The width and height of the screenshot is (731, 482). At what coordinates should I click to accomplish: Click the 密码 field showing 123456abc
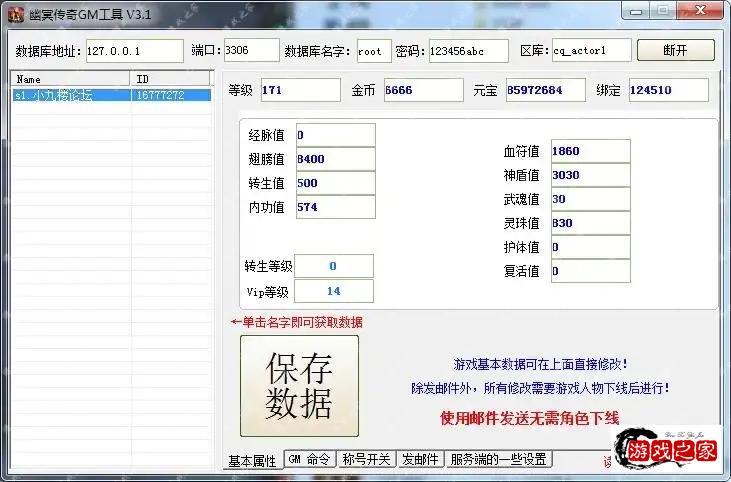point(468,51)
